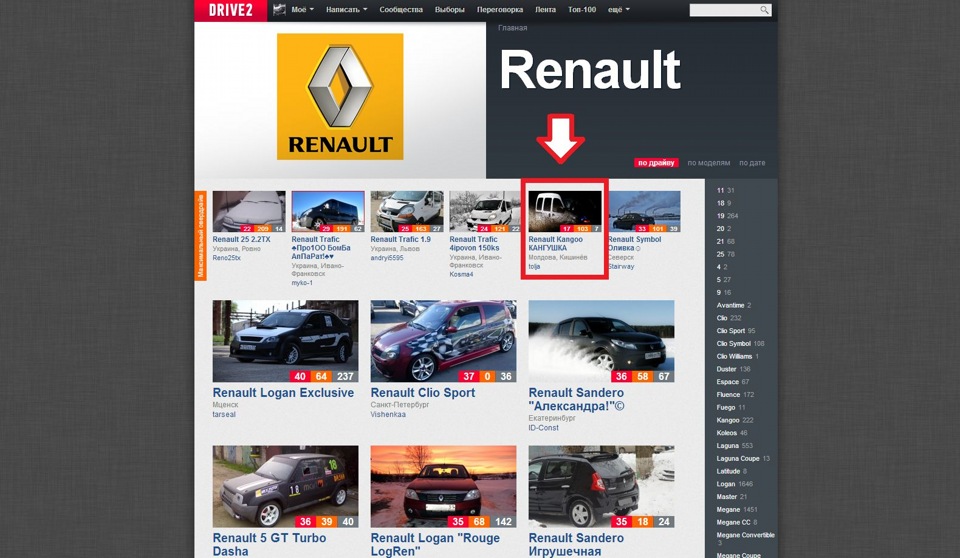Select Espace in model list
Image resolution: width=960 pixels, height=558 pixels.
point(728,382)
